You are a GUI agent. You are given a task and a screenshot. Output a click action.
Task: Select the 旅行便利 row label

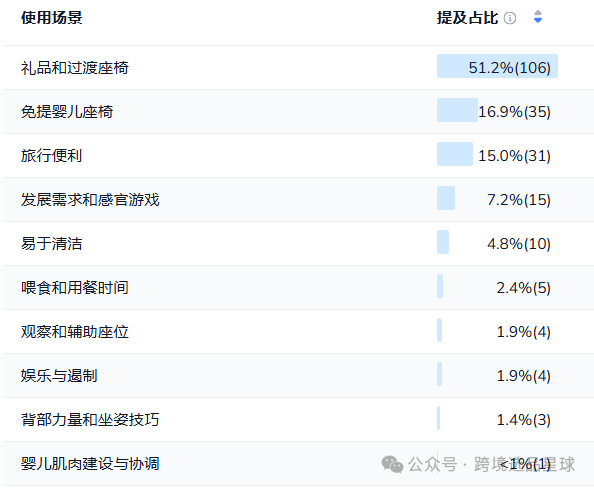[52, 156]
